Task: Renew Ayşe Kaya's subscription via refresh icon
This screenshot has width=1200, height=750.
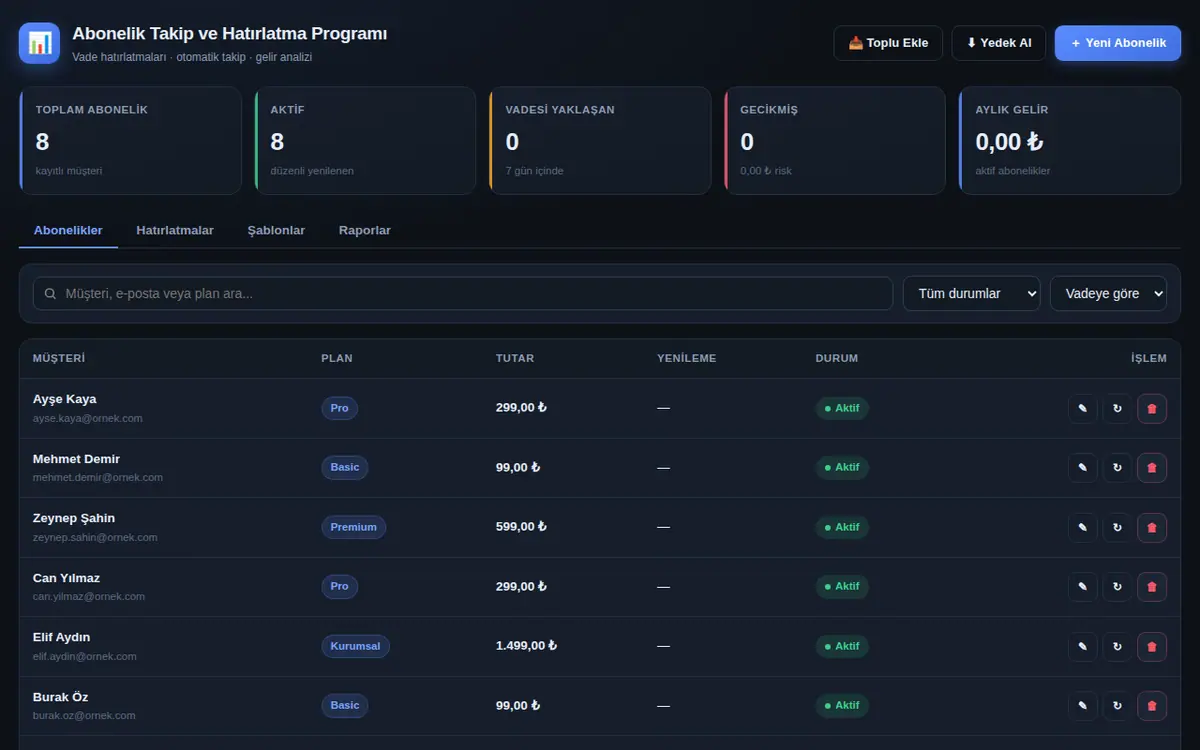Action: click(x=1117, y=408)
